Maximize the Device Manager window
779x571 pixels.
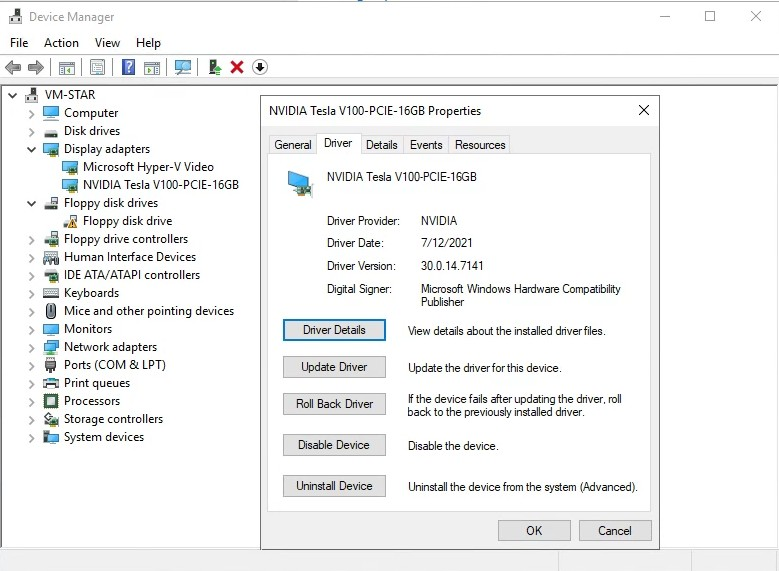(710, 16)
